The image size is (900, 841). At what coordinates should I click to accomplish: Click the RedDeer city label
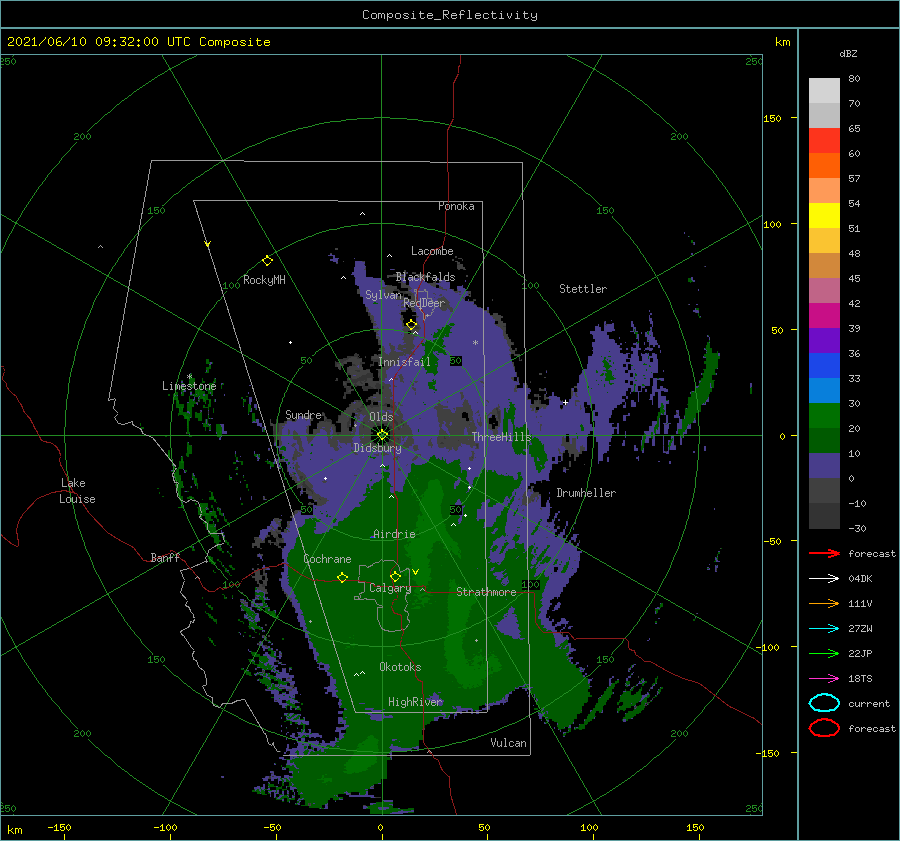click(424, 303)
